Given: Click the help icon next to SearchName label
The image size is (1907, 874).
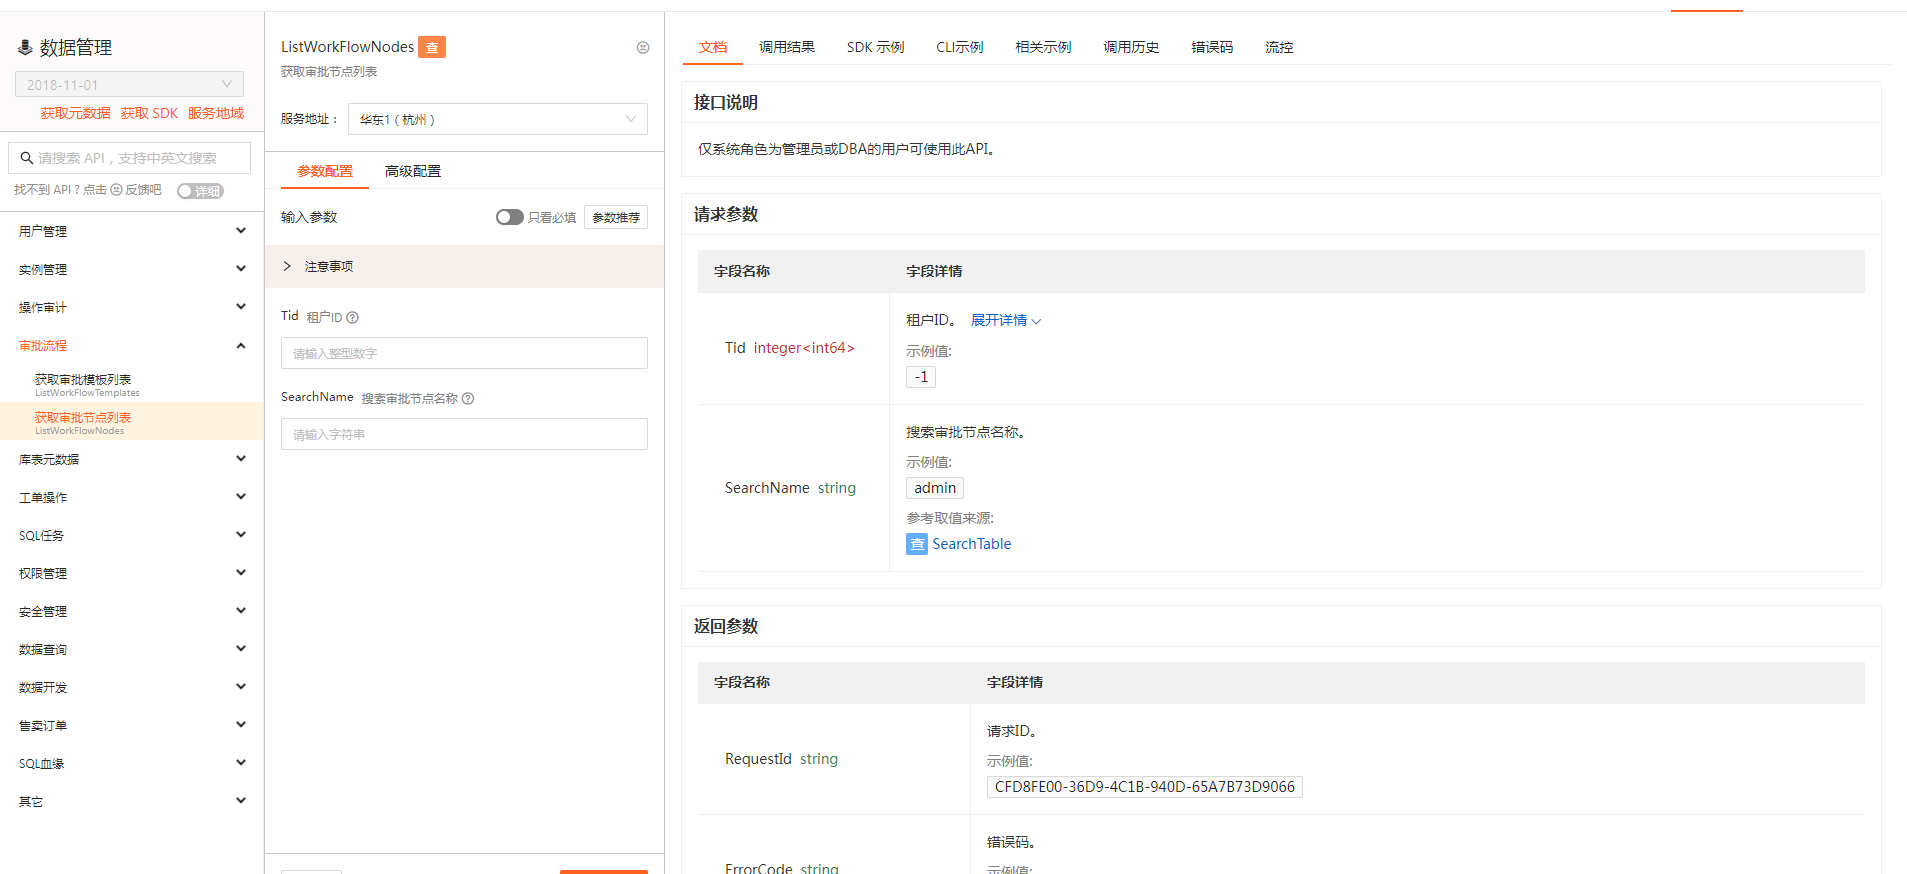Looking at the screenshot, I should pos(468,398).
